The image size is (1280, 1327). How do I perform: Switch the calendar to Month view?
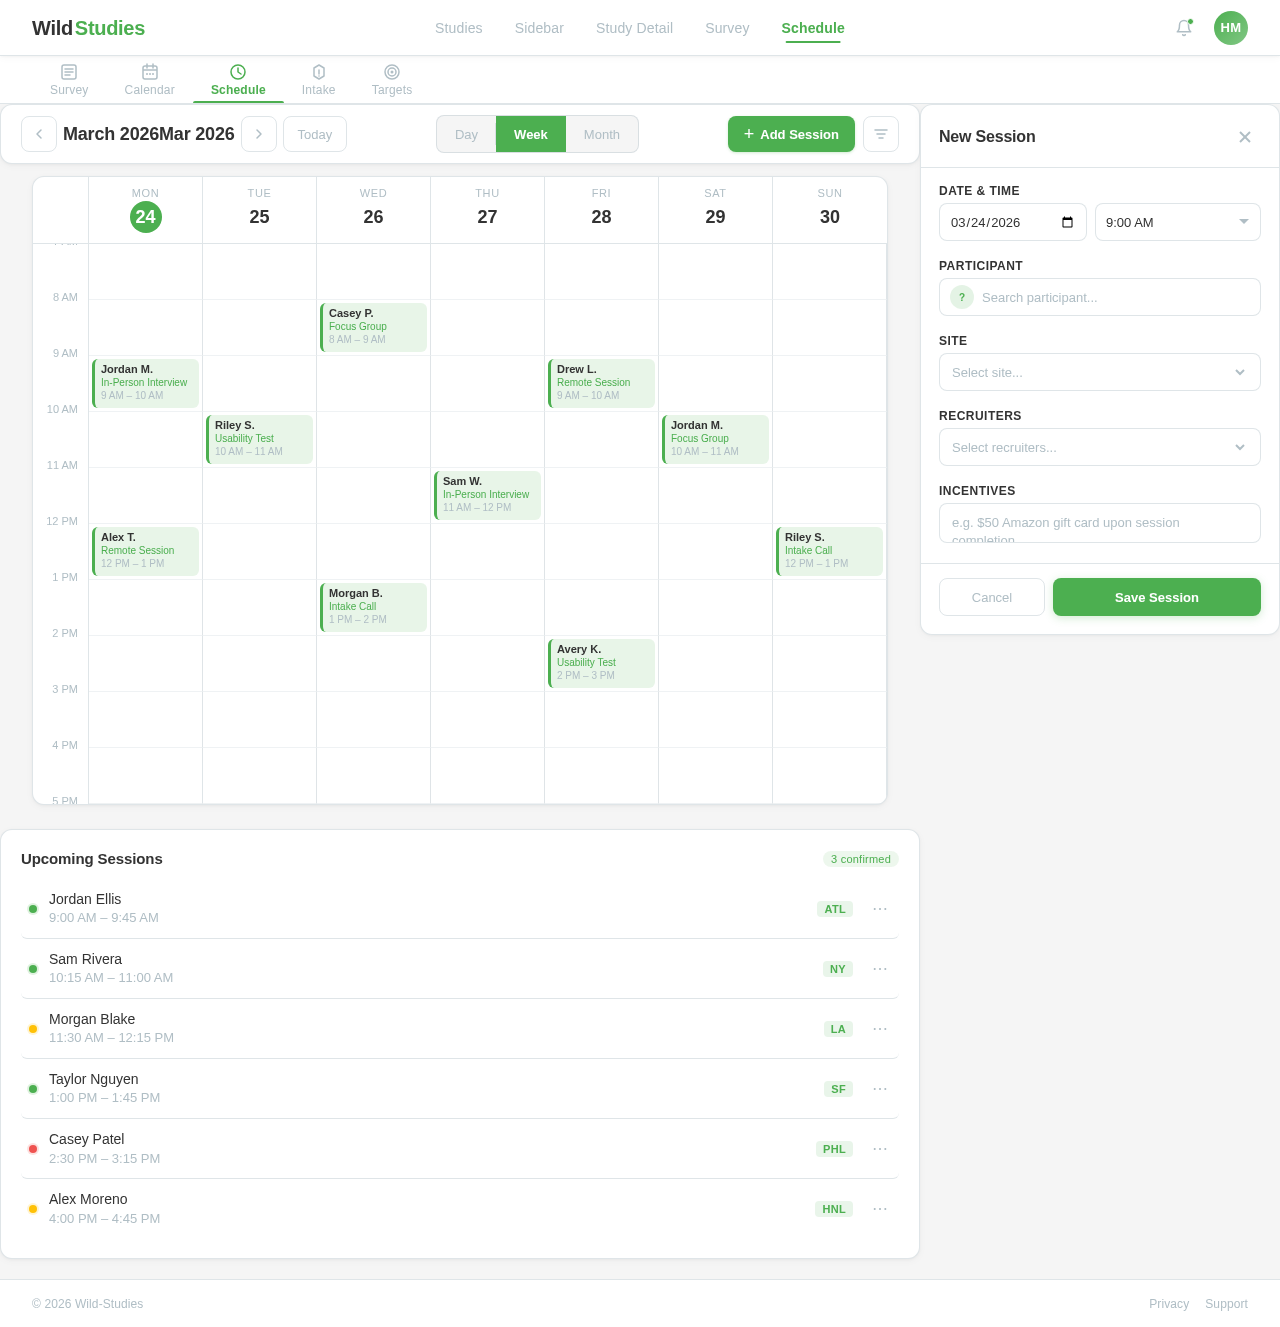tap(602, 134)
